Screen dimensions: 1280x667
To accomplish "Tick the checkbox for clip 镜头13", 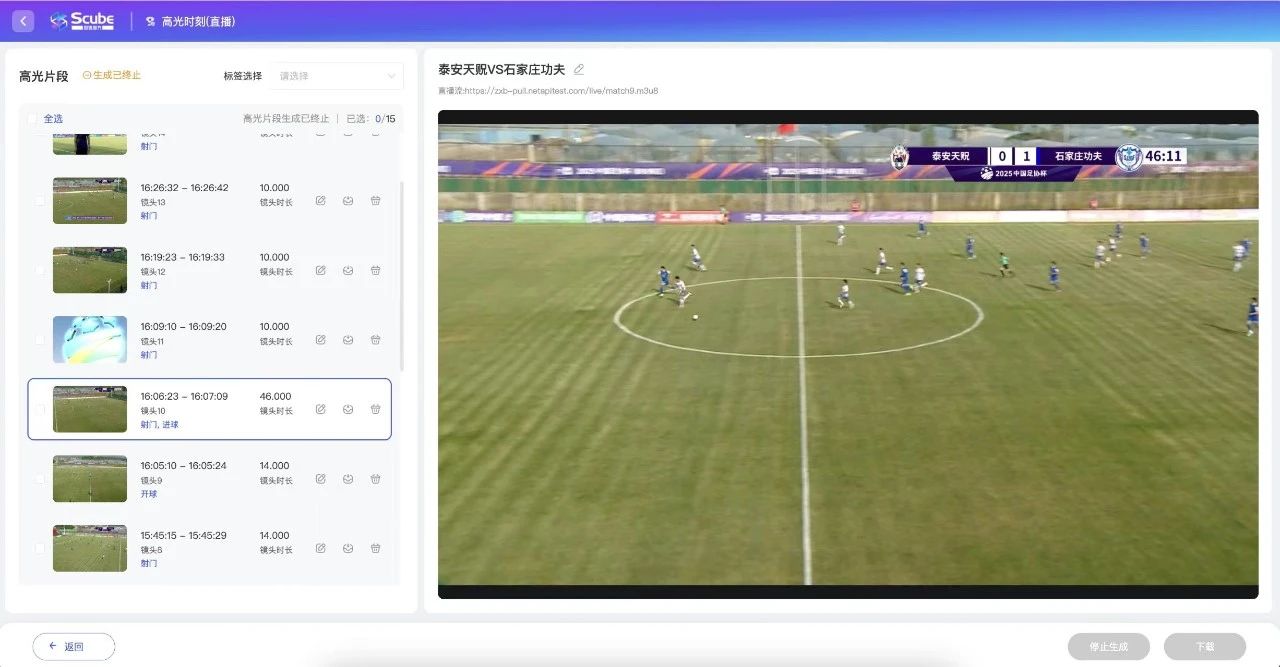I will (x=40, y=201).
